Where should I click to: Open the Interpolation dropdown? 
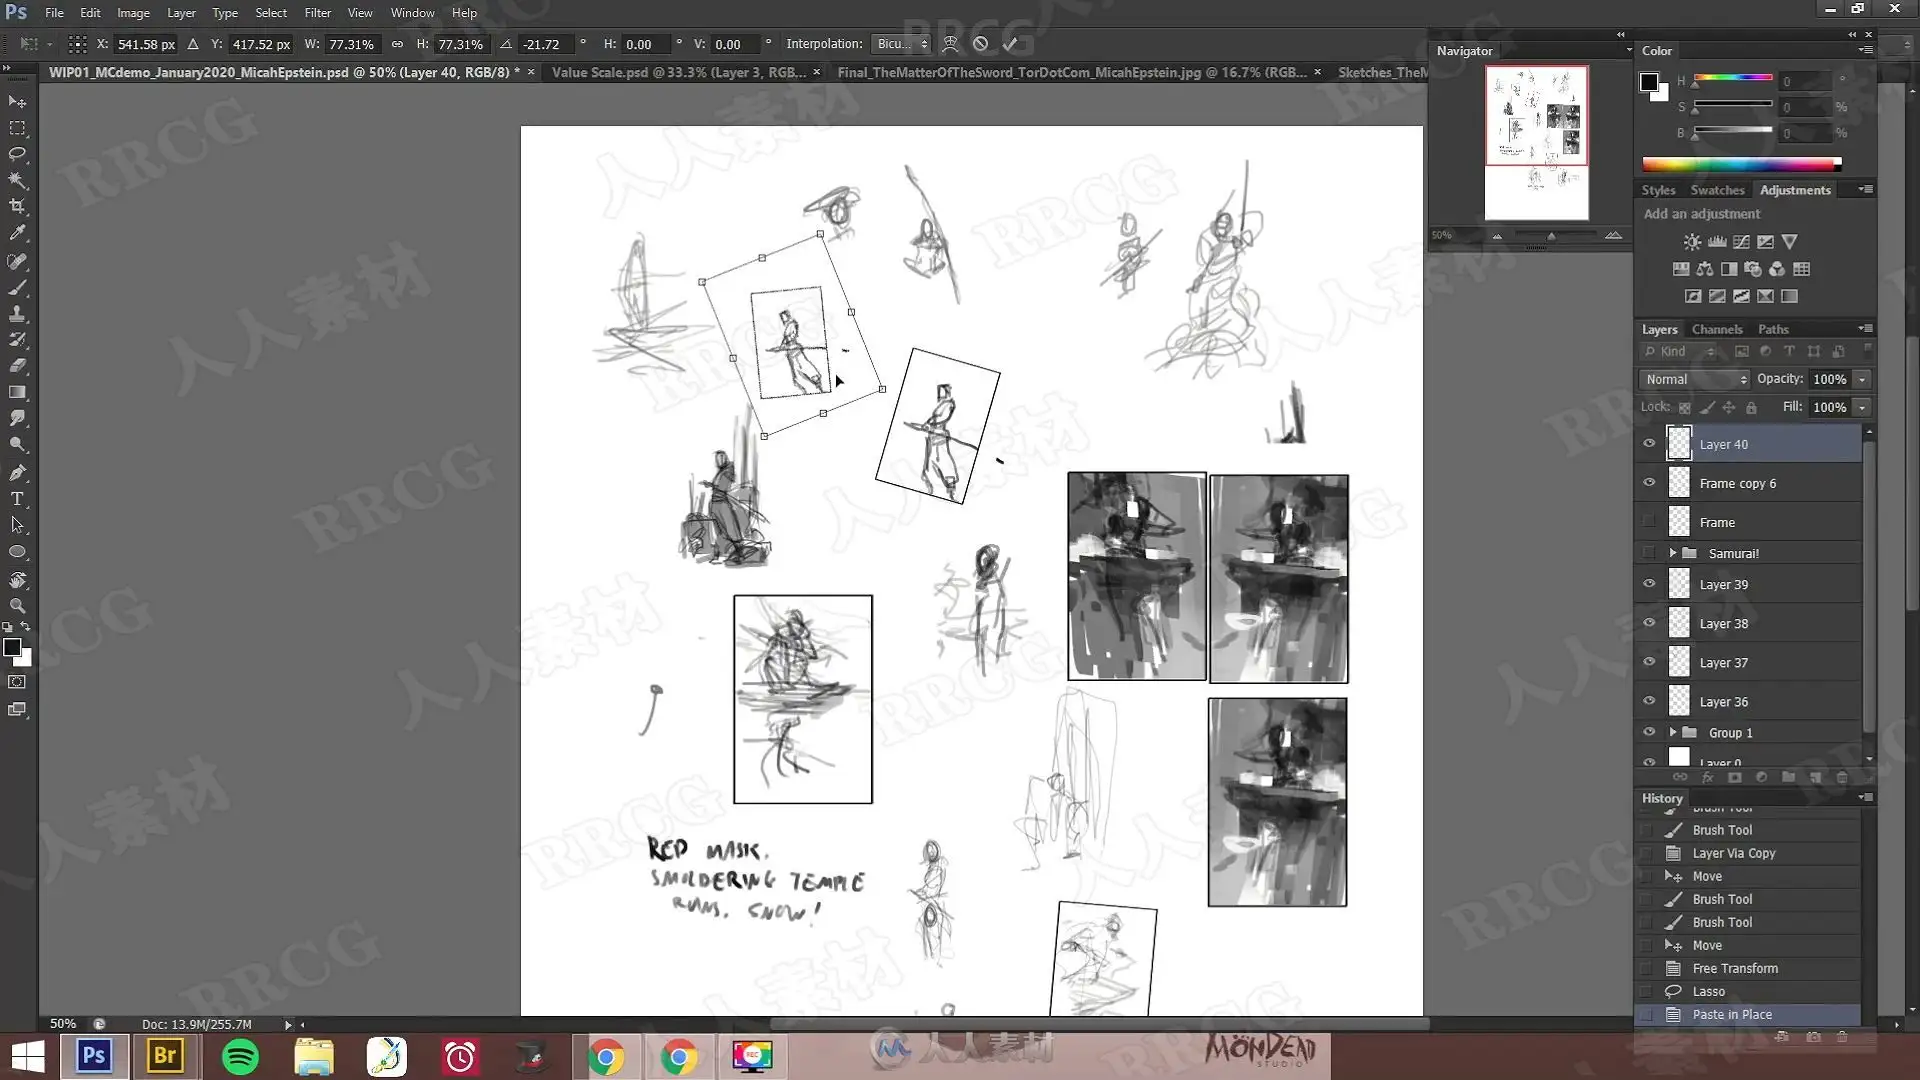pos(902,44)
